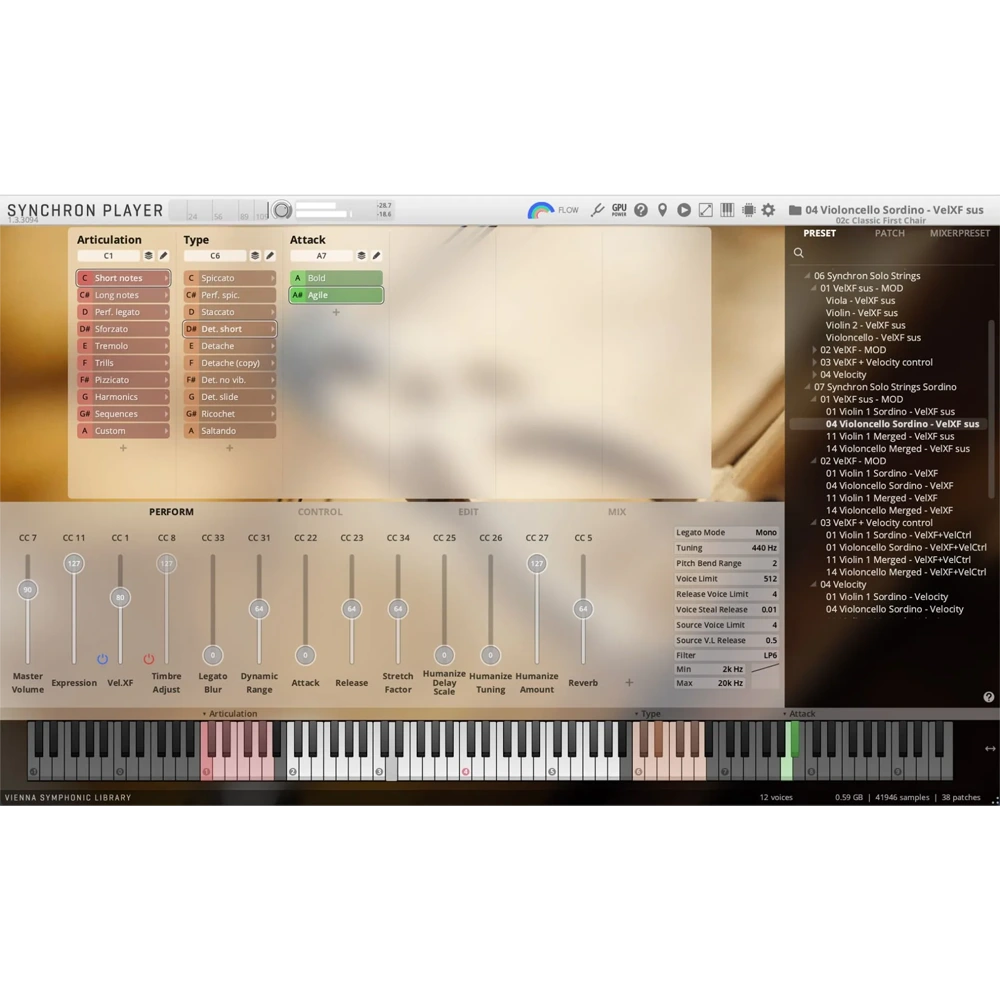
Task: Open preset folder icon
Action: 795,210
